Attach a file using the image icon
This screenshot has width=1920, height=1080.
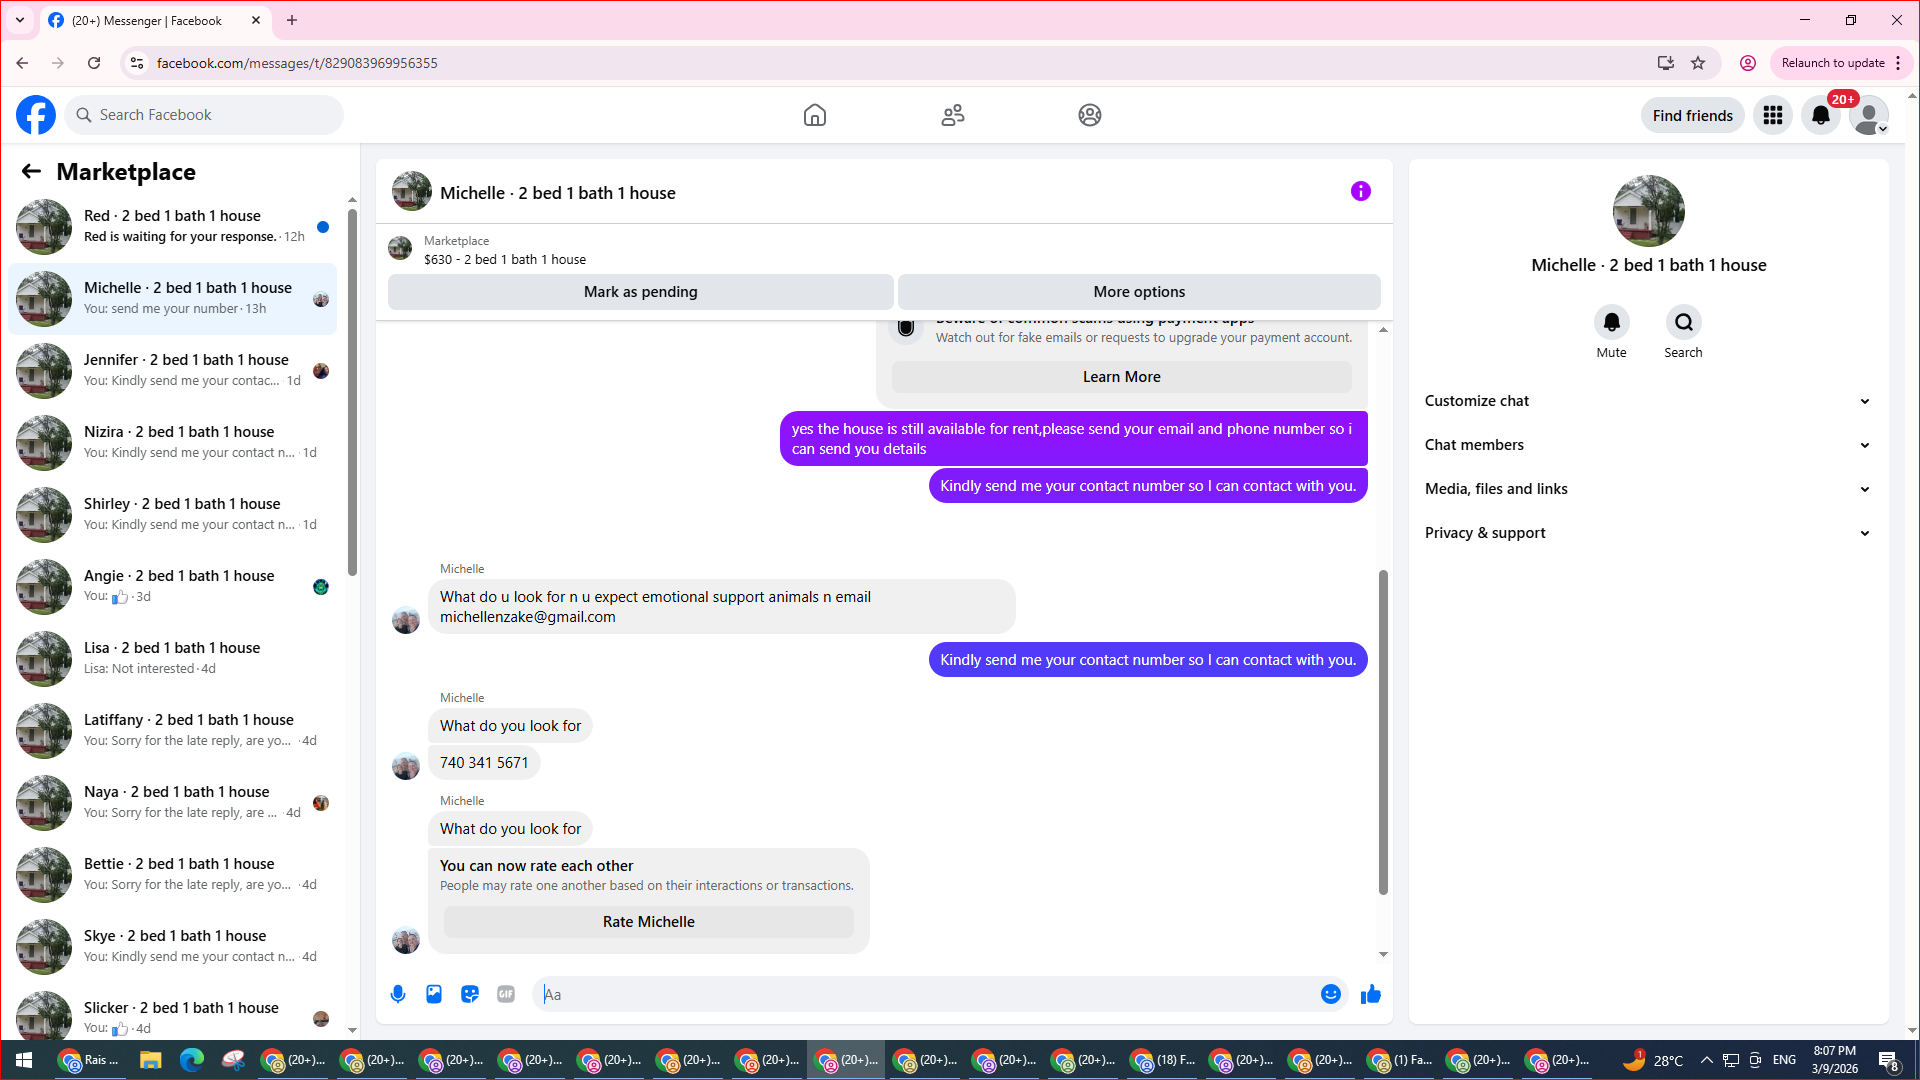pos(434,994)
